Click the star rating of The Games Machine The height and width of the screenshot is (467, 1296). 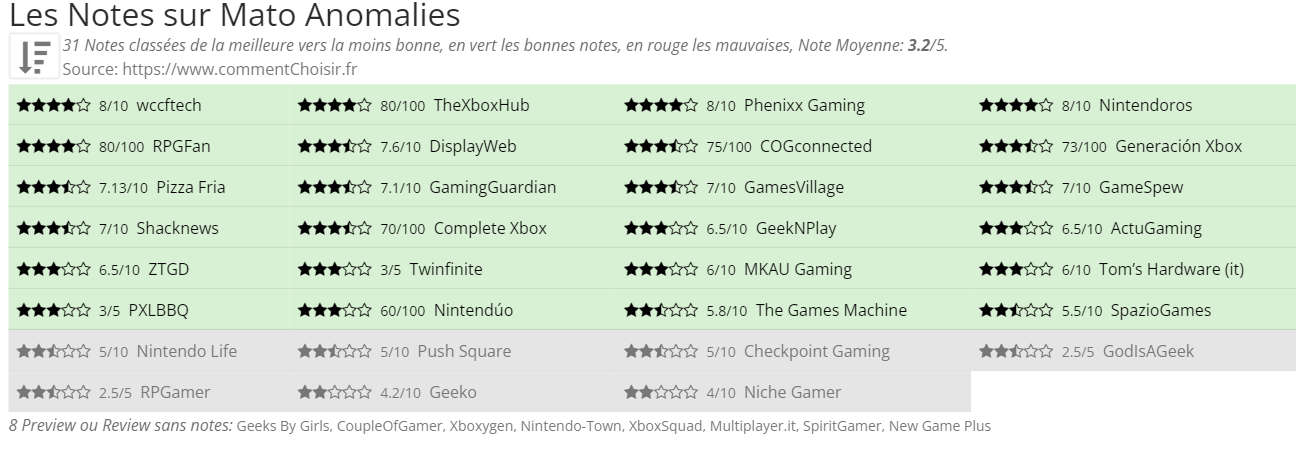coord(661,310)
